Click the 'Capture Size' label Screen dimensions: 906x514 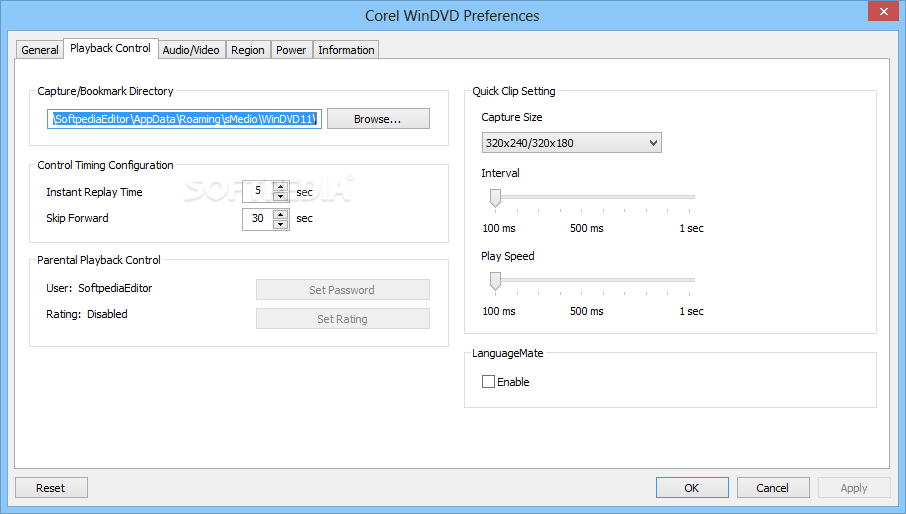(511, 117)
